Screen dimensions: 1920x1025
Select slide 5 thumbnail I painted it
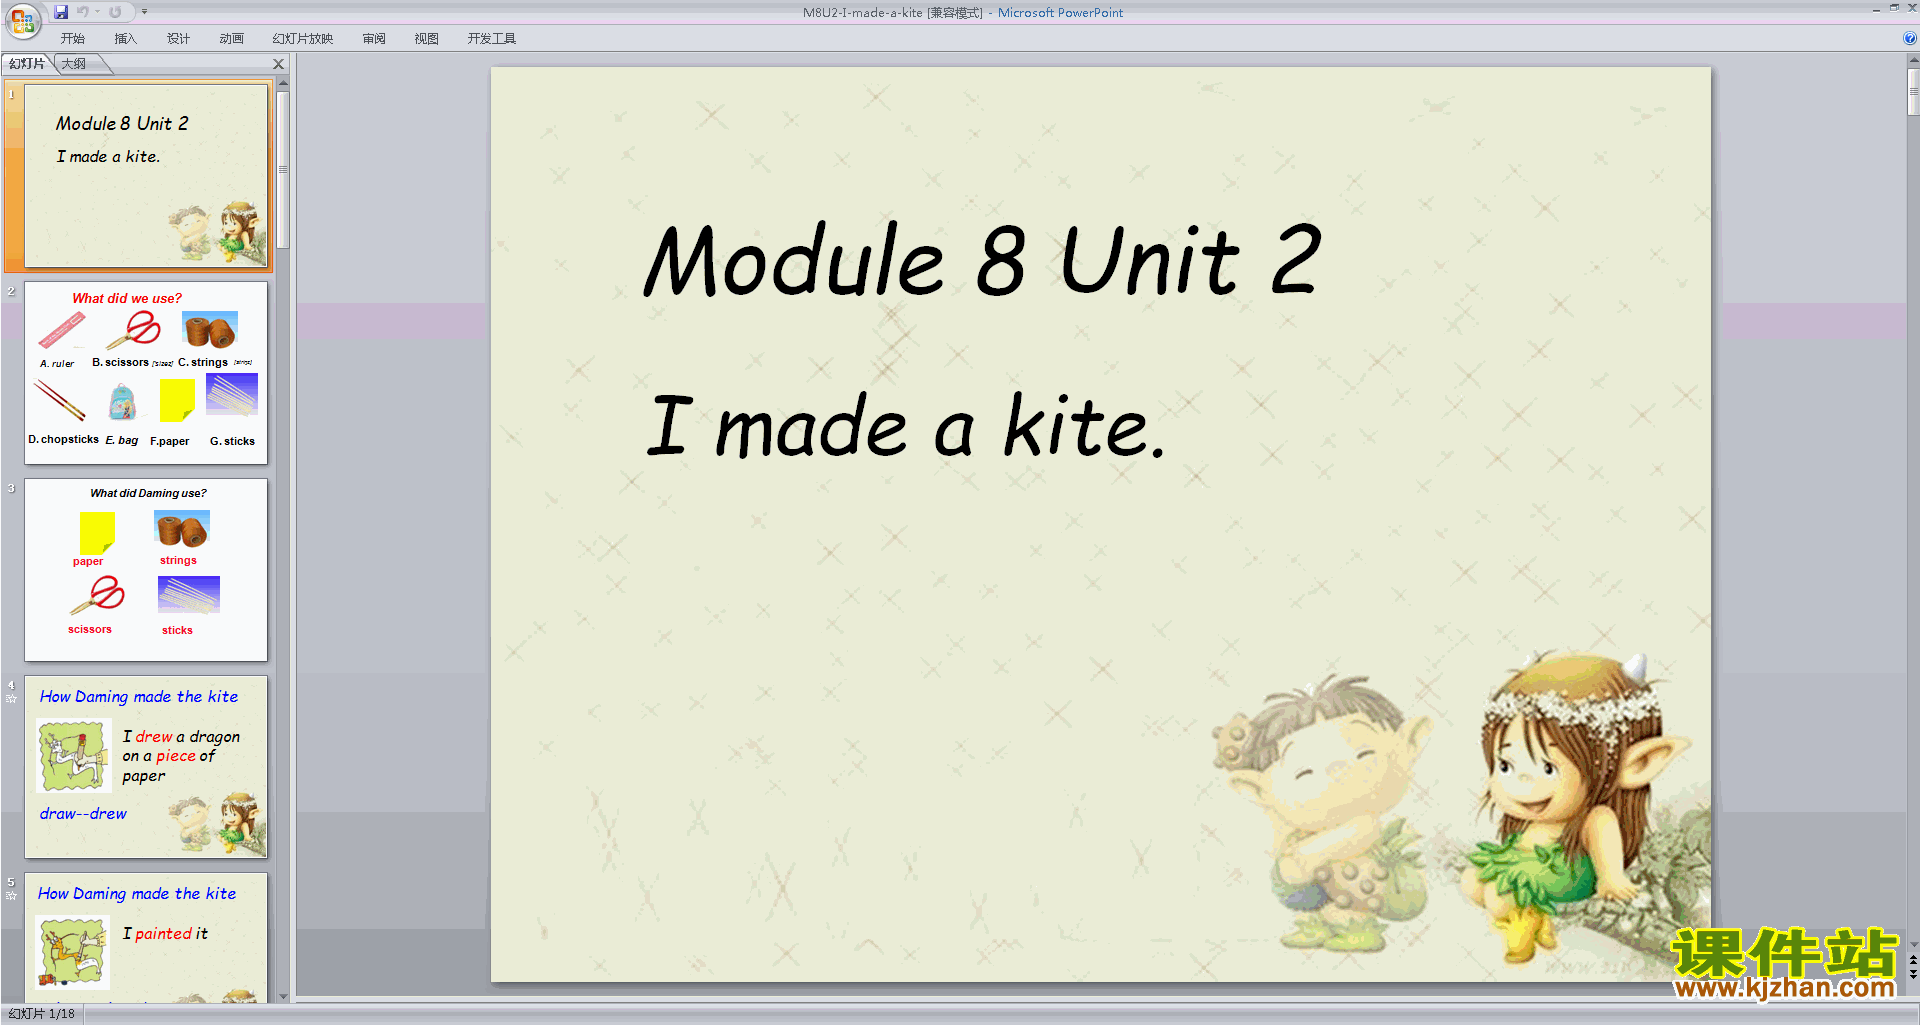coord(146,937)
